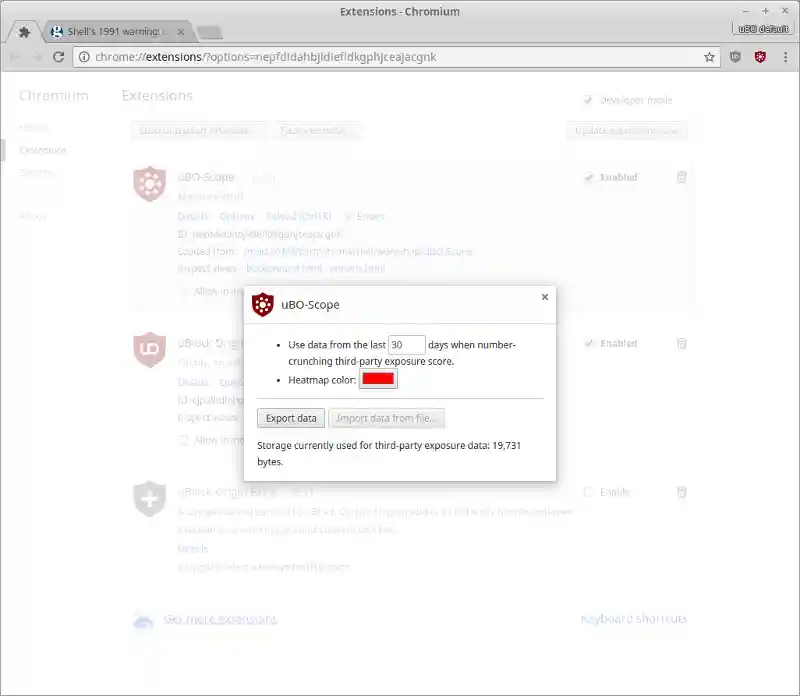Open a new tab button
800x696 pixels.
tap(210, 33)
